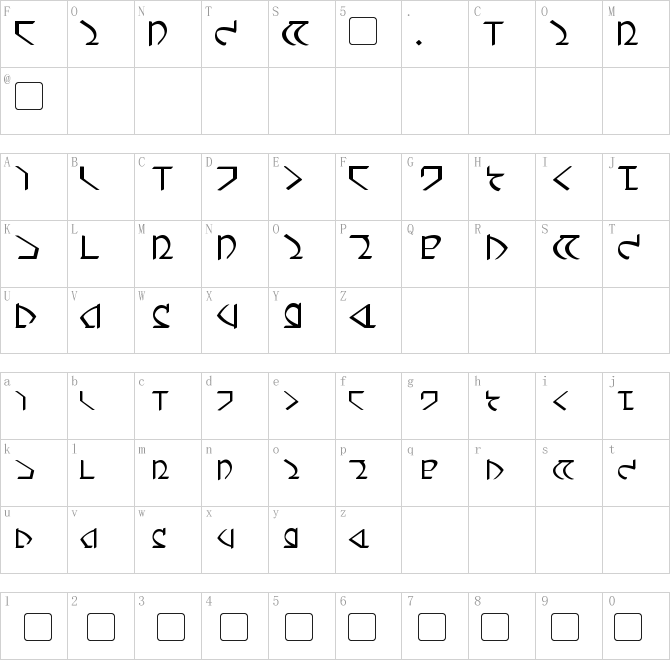670x660 pixels.
Task: Click the @ symbol placeholder cell
Action: [30, 96]
